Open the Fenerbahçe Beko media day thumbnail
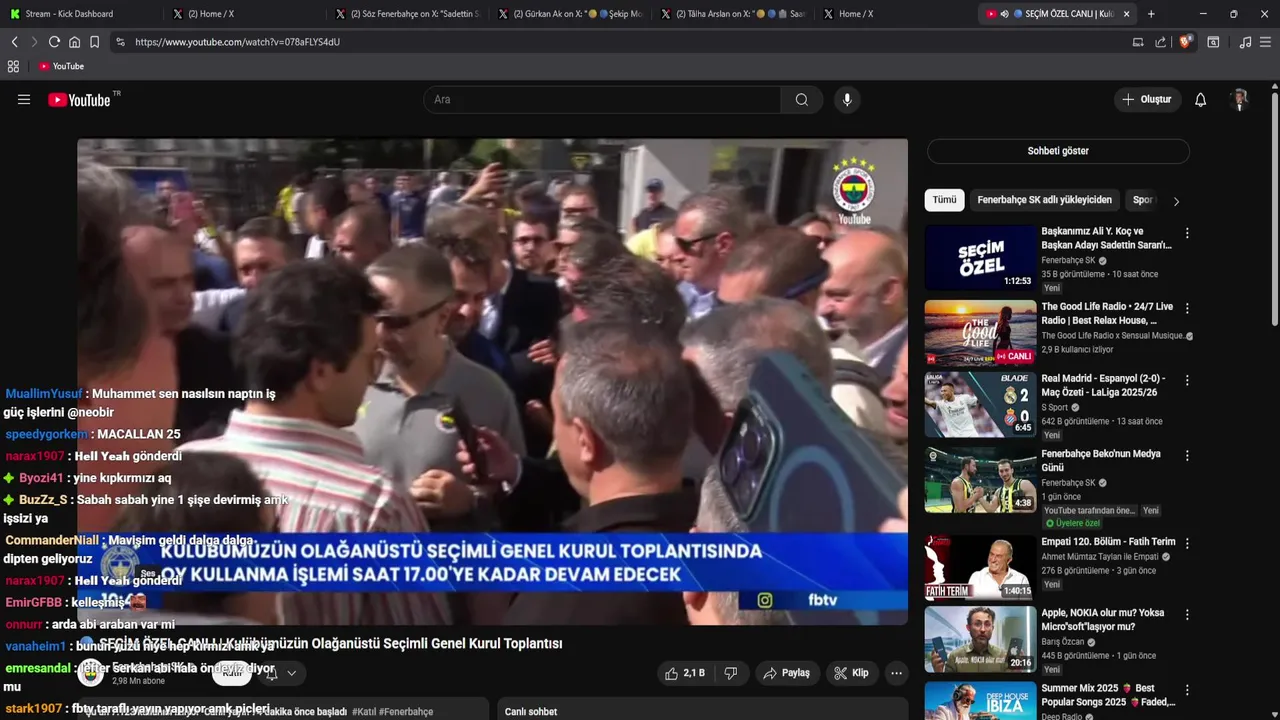This screenshot has width=1280, height=720. click(x=980, y=480)
